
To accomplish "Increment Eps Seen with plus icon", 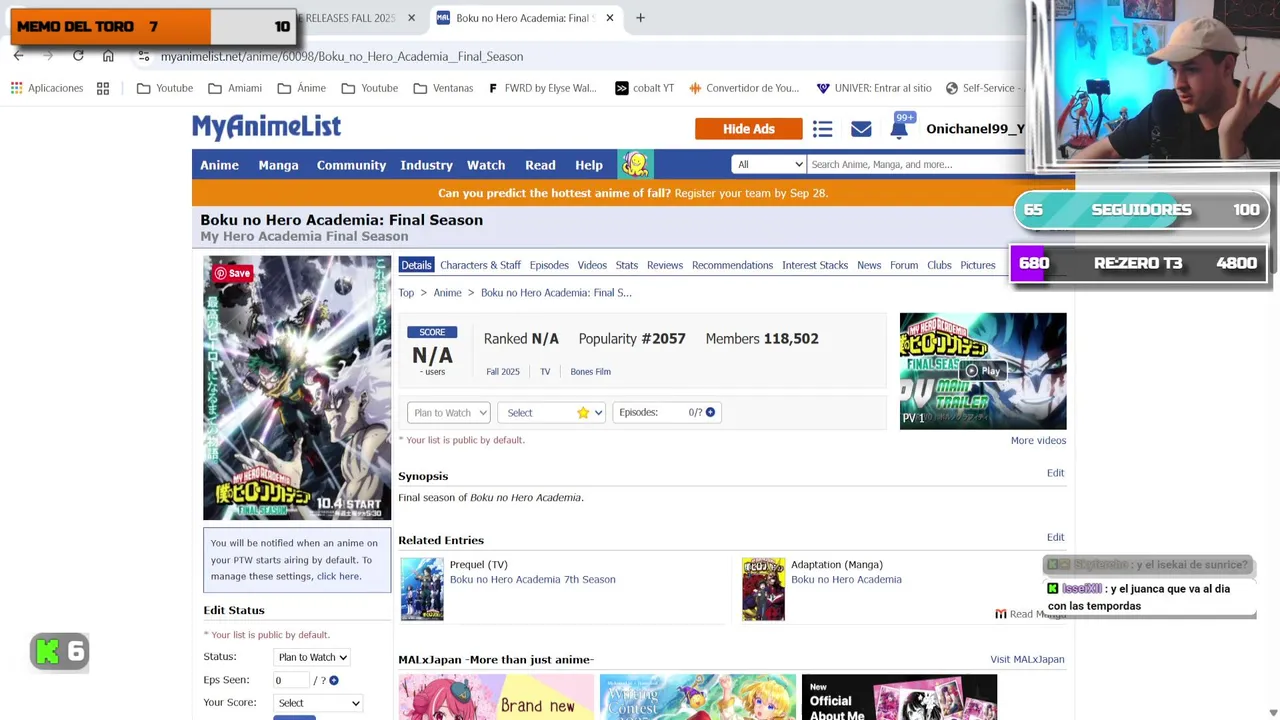I will click(334, 680).
